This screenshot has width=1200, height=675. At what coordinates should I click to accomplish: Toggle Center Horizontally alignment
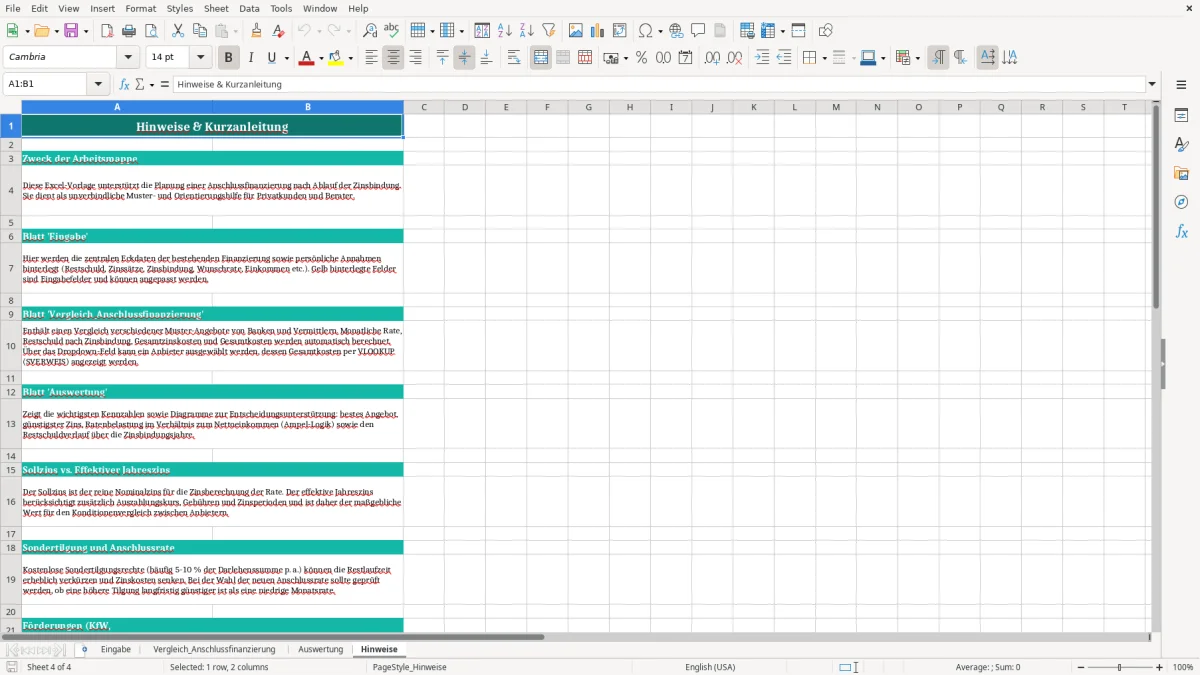point(394,58)
